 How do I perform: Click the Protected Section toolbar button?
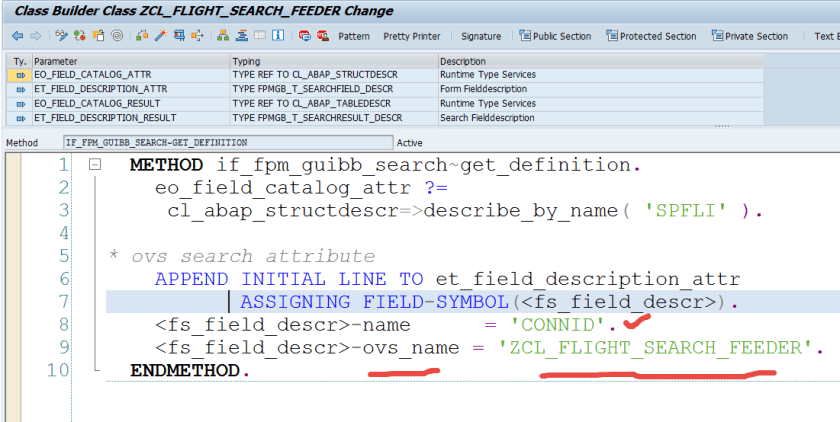click(x=651, y=36)
